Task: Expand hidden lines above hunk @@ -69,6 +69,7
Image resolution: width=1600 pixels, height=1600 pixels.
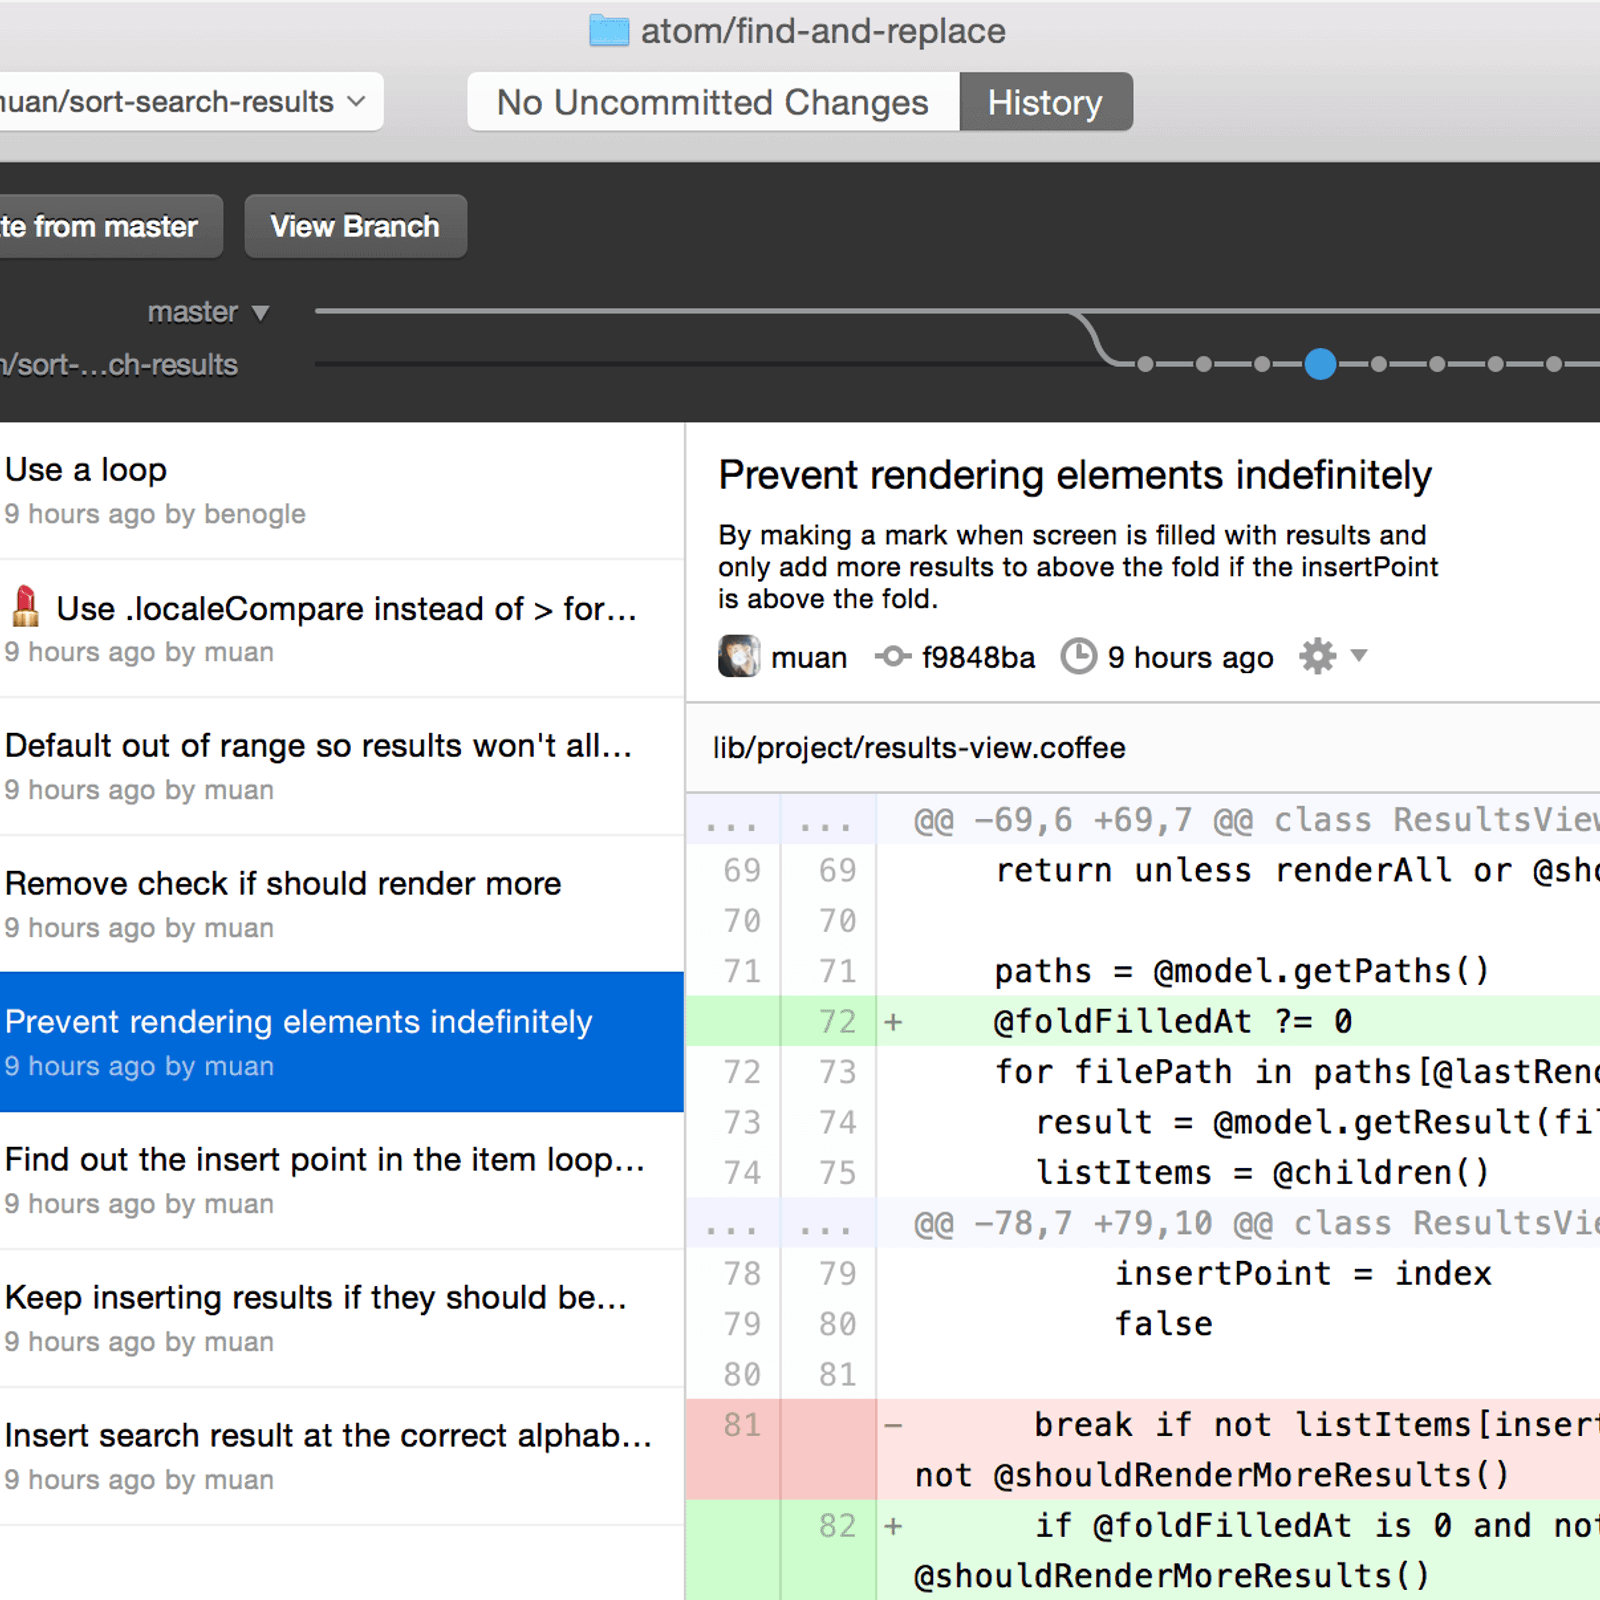Action: 780,821
